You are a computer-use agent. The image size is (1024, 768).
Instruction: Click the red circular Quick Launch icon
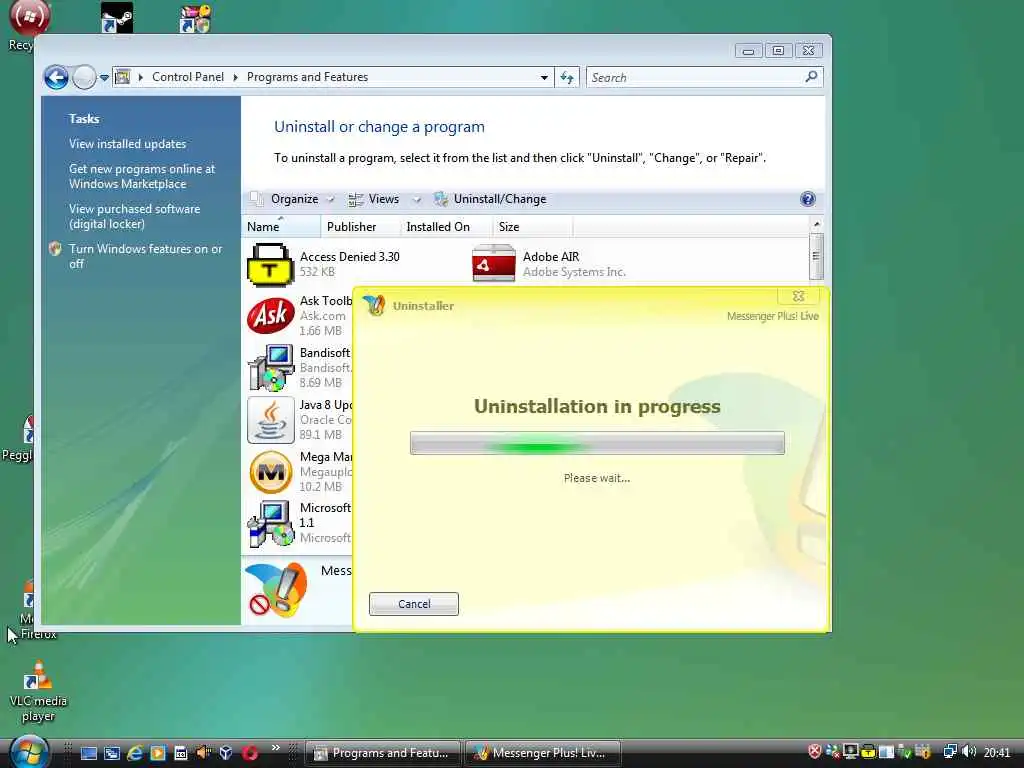pos(250,754)
